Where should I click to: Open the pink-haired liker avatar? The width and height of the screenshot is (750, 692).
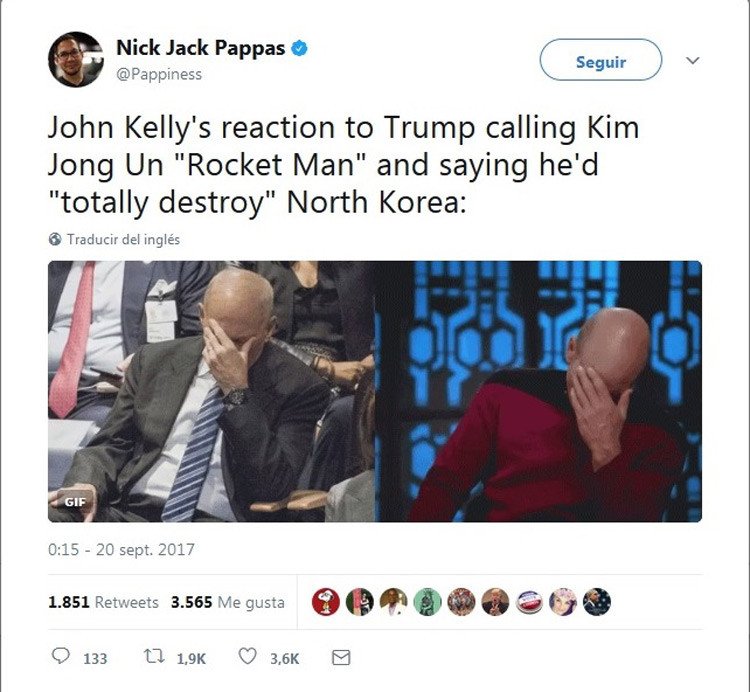[x=563, y=602]
